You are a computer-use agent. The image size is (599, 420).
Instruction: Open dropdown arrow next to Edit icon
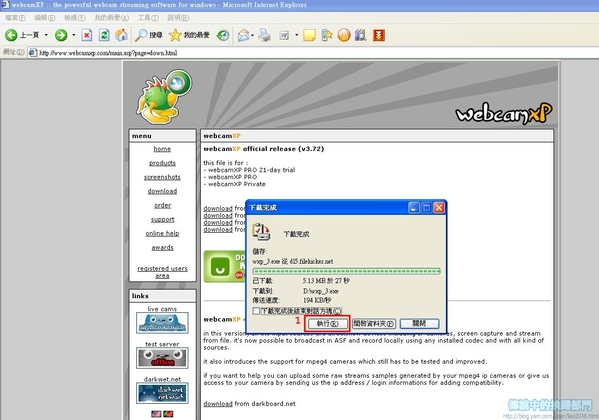[x=296, y=35]
